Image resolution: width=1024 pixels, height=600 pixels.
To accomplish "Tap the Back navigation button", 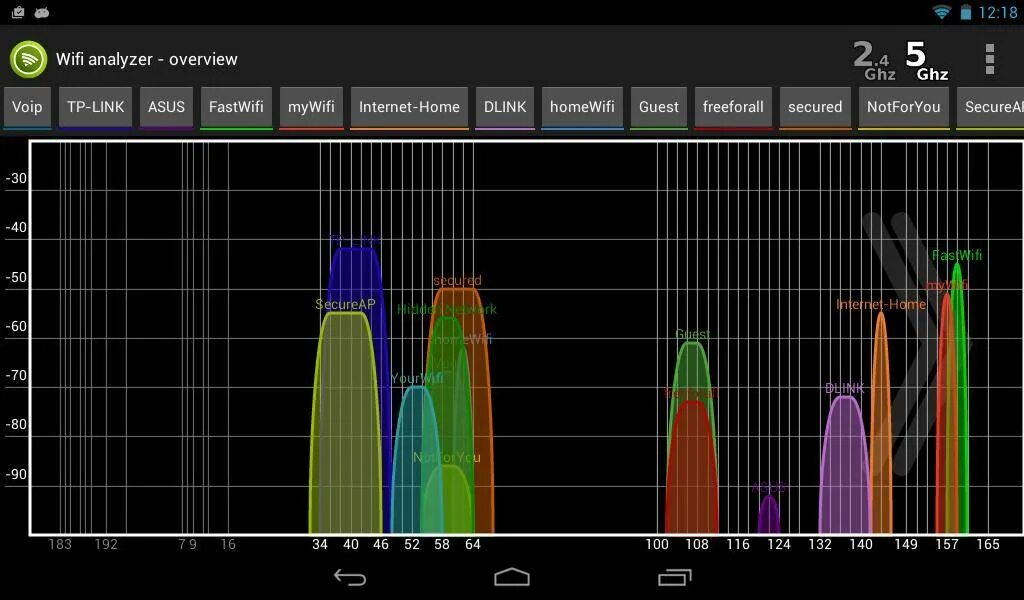I will pyautogui.click(x=350, y=576).
